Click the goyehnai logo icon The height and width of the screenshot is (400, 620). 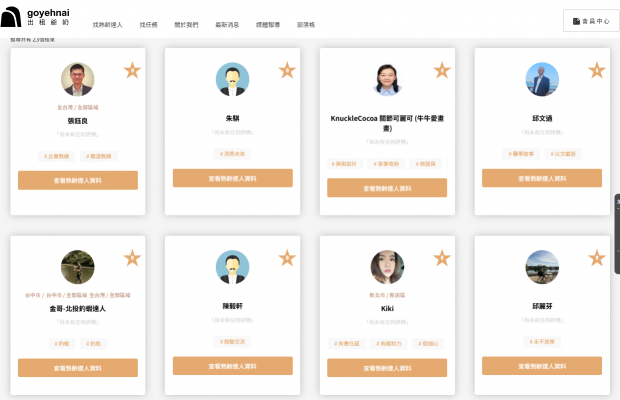point(11,19)
